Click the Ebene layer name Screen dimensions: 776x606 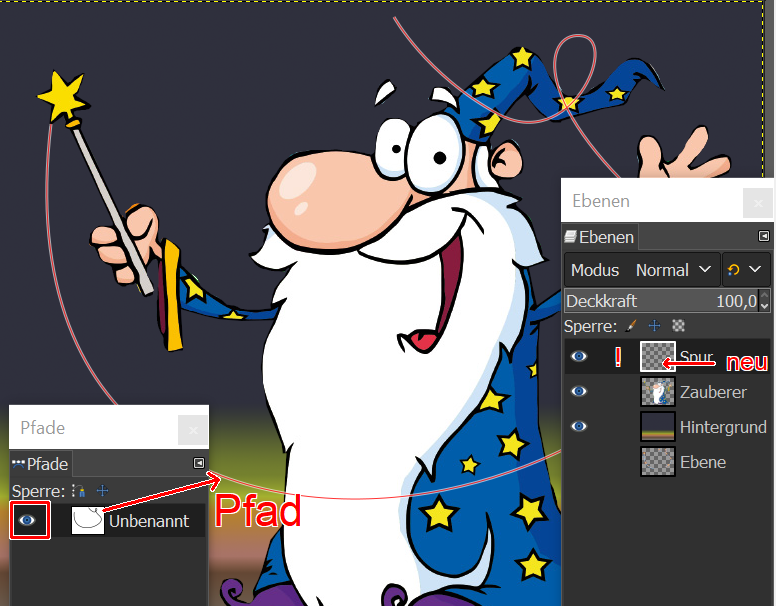(703, 462)
